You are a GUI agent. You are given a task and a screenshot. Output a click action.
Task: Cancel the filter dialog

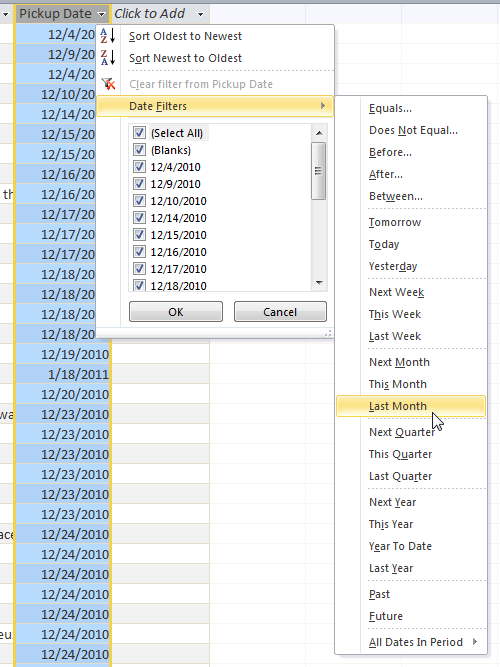[280, 312]
